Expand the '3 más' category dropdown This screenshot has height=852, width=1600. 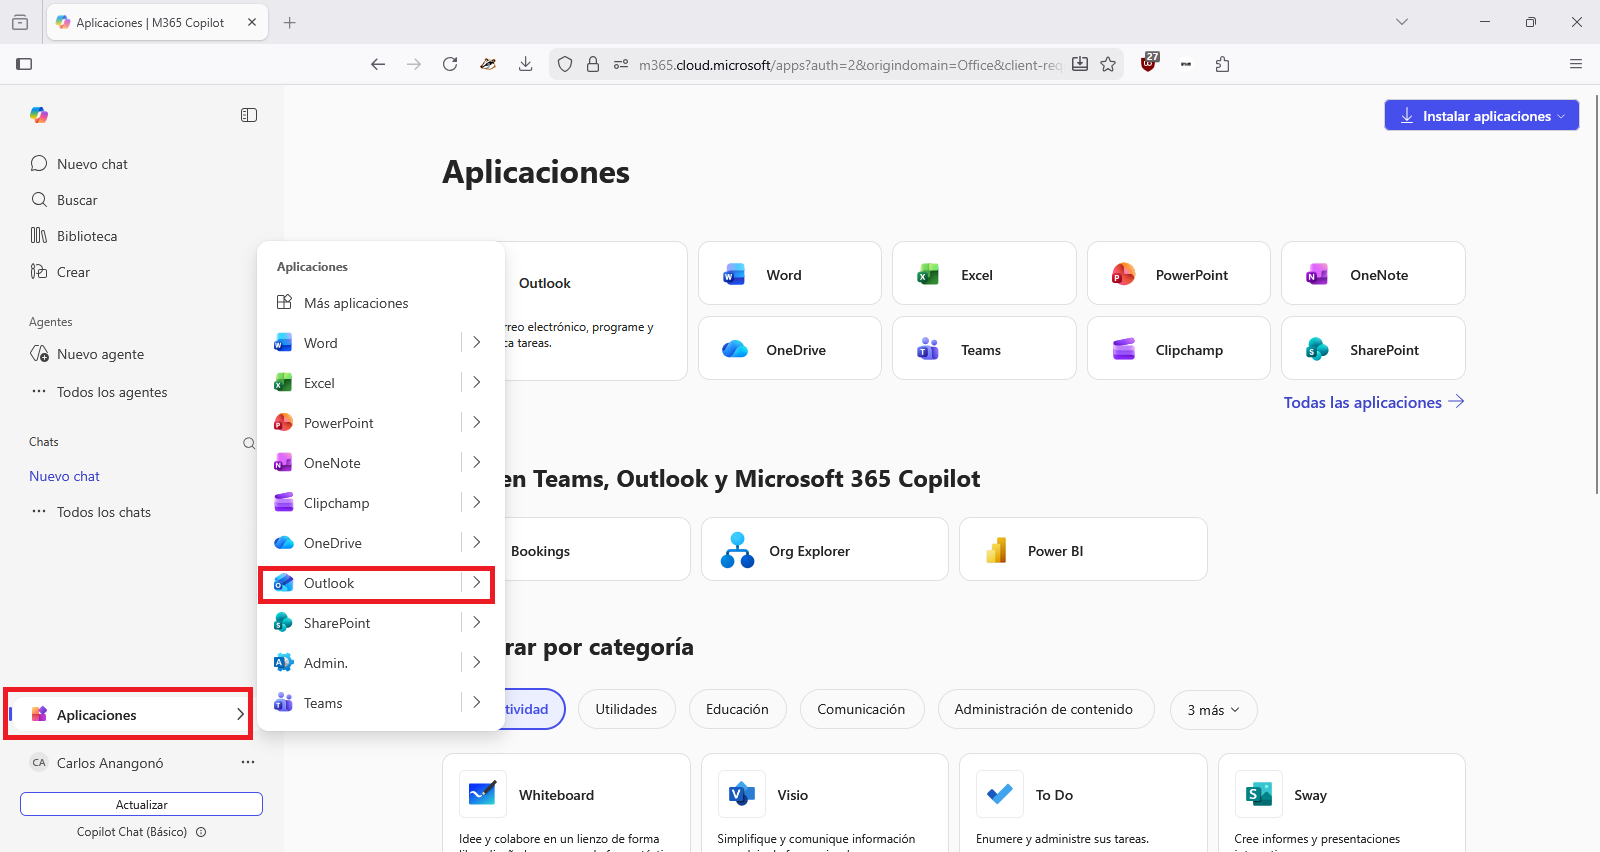pos(1213,710)
